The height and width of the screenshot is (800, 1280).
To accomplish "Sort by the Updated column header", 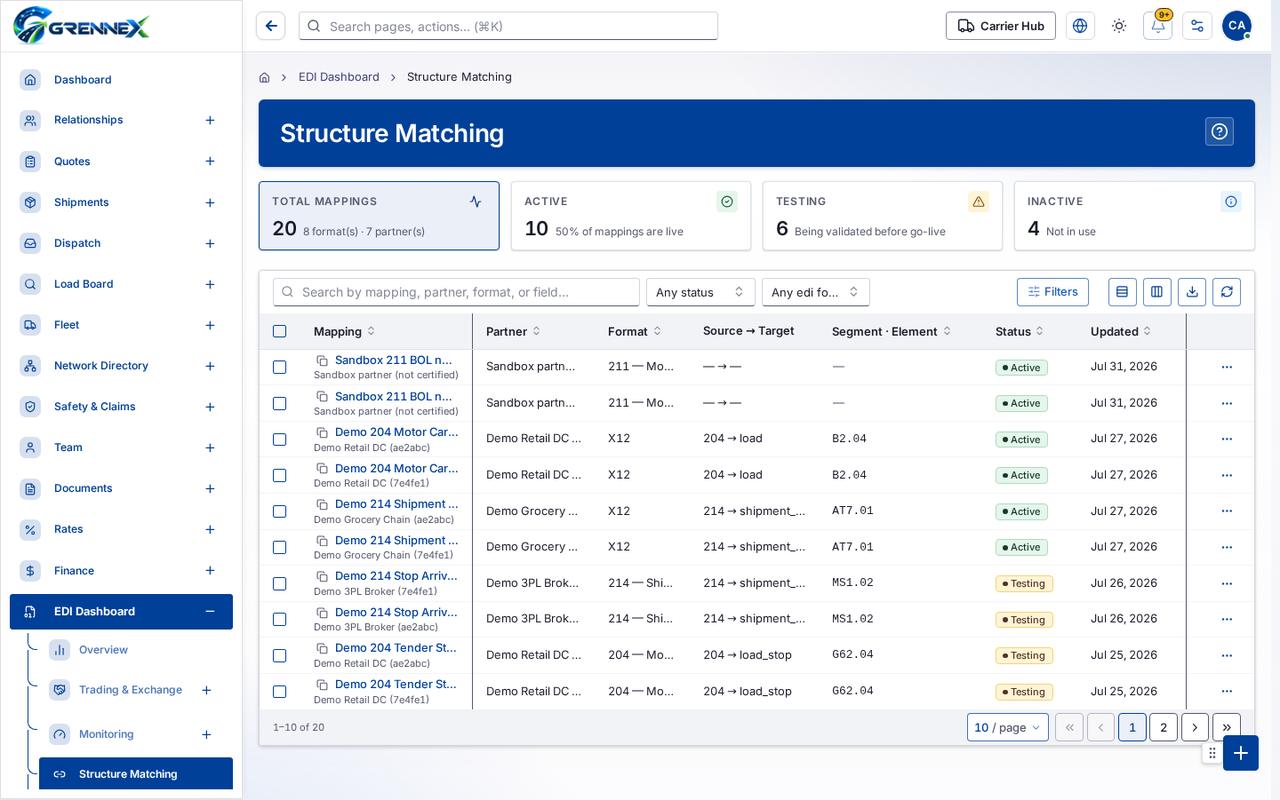I will [x=1120, y=331].
